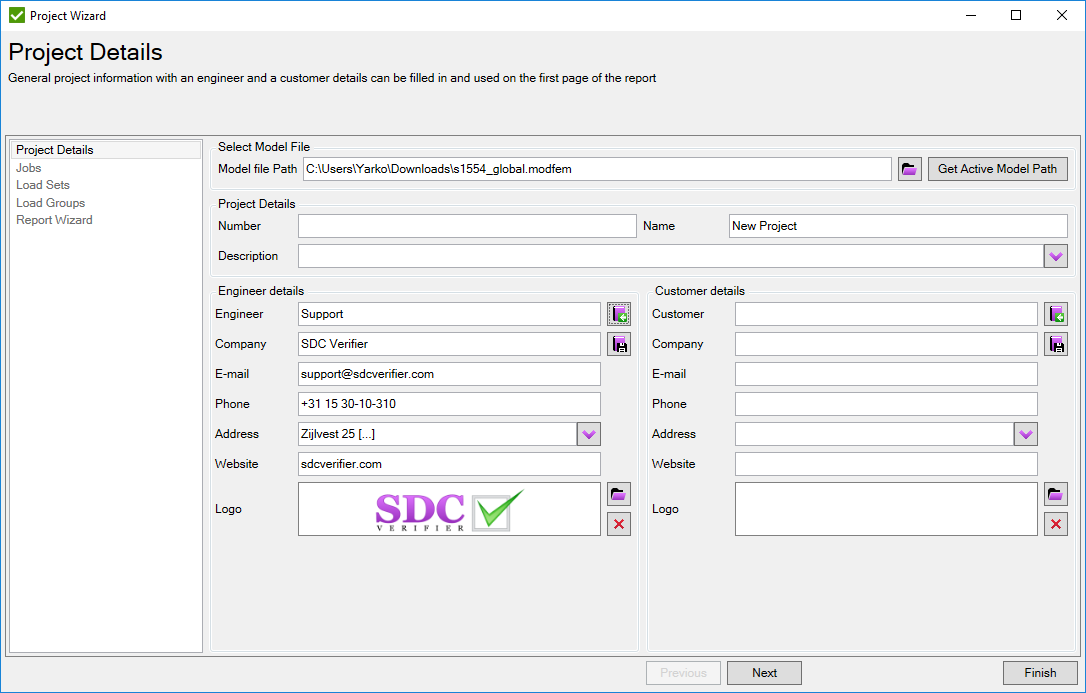Focus the engineer Phone field
This screenshot has width=1086, height=693.
pyautogui.click(x=449, y=404)
